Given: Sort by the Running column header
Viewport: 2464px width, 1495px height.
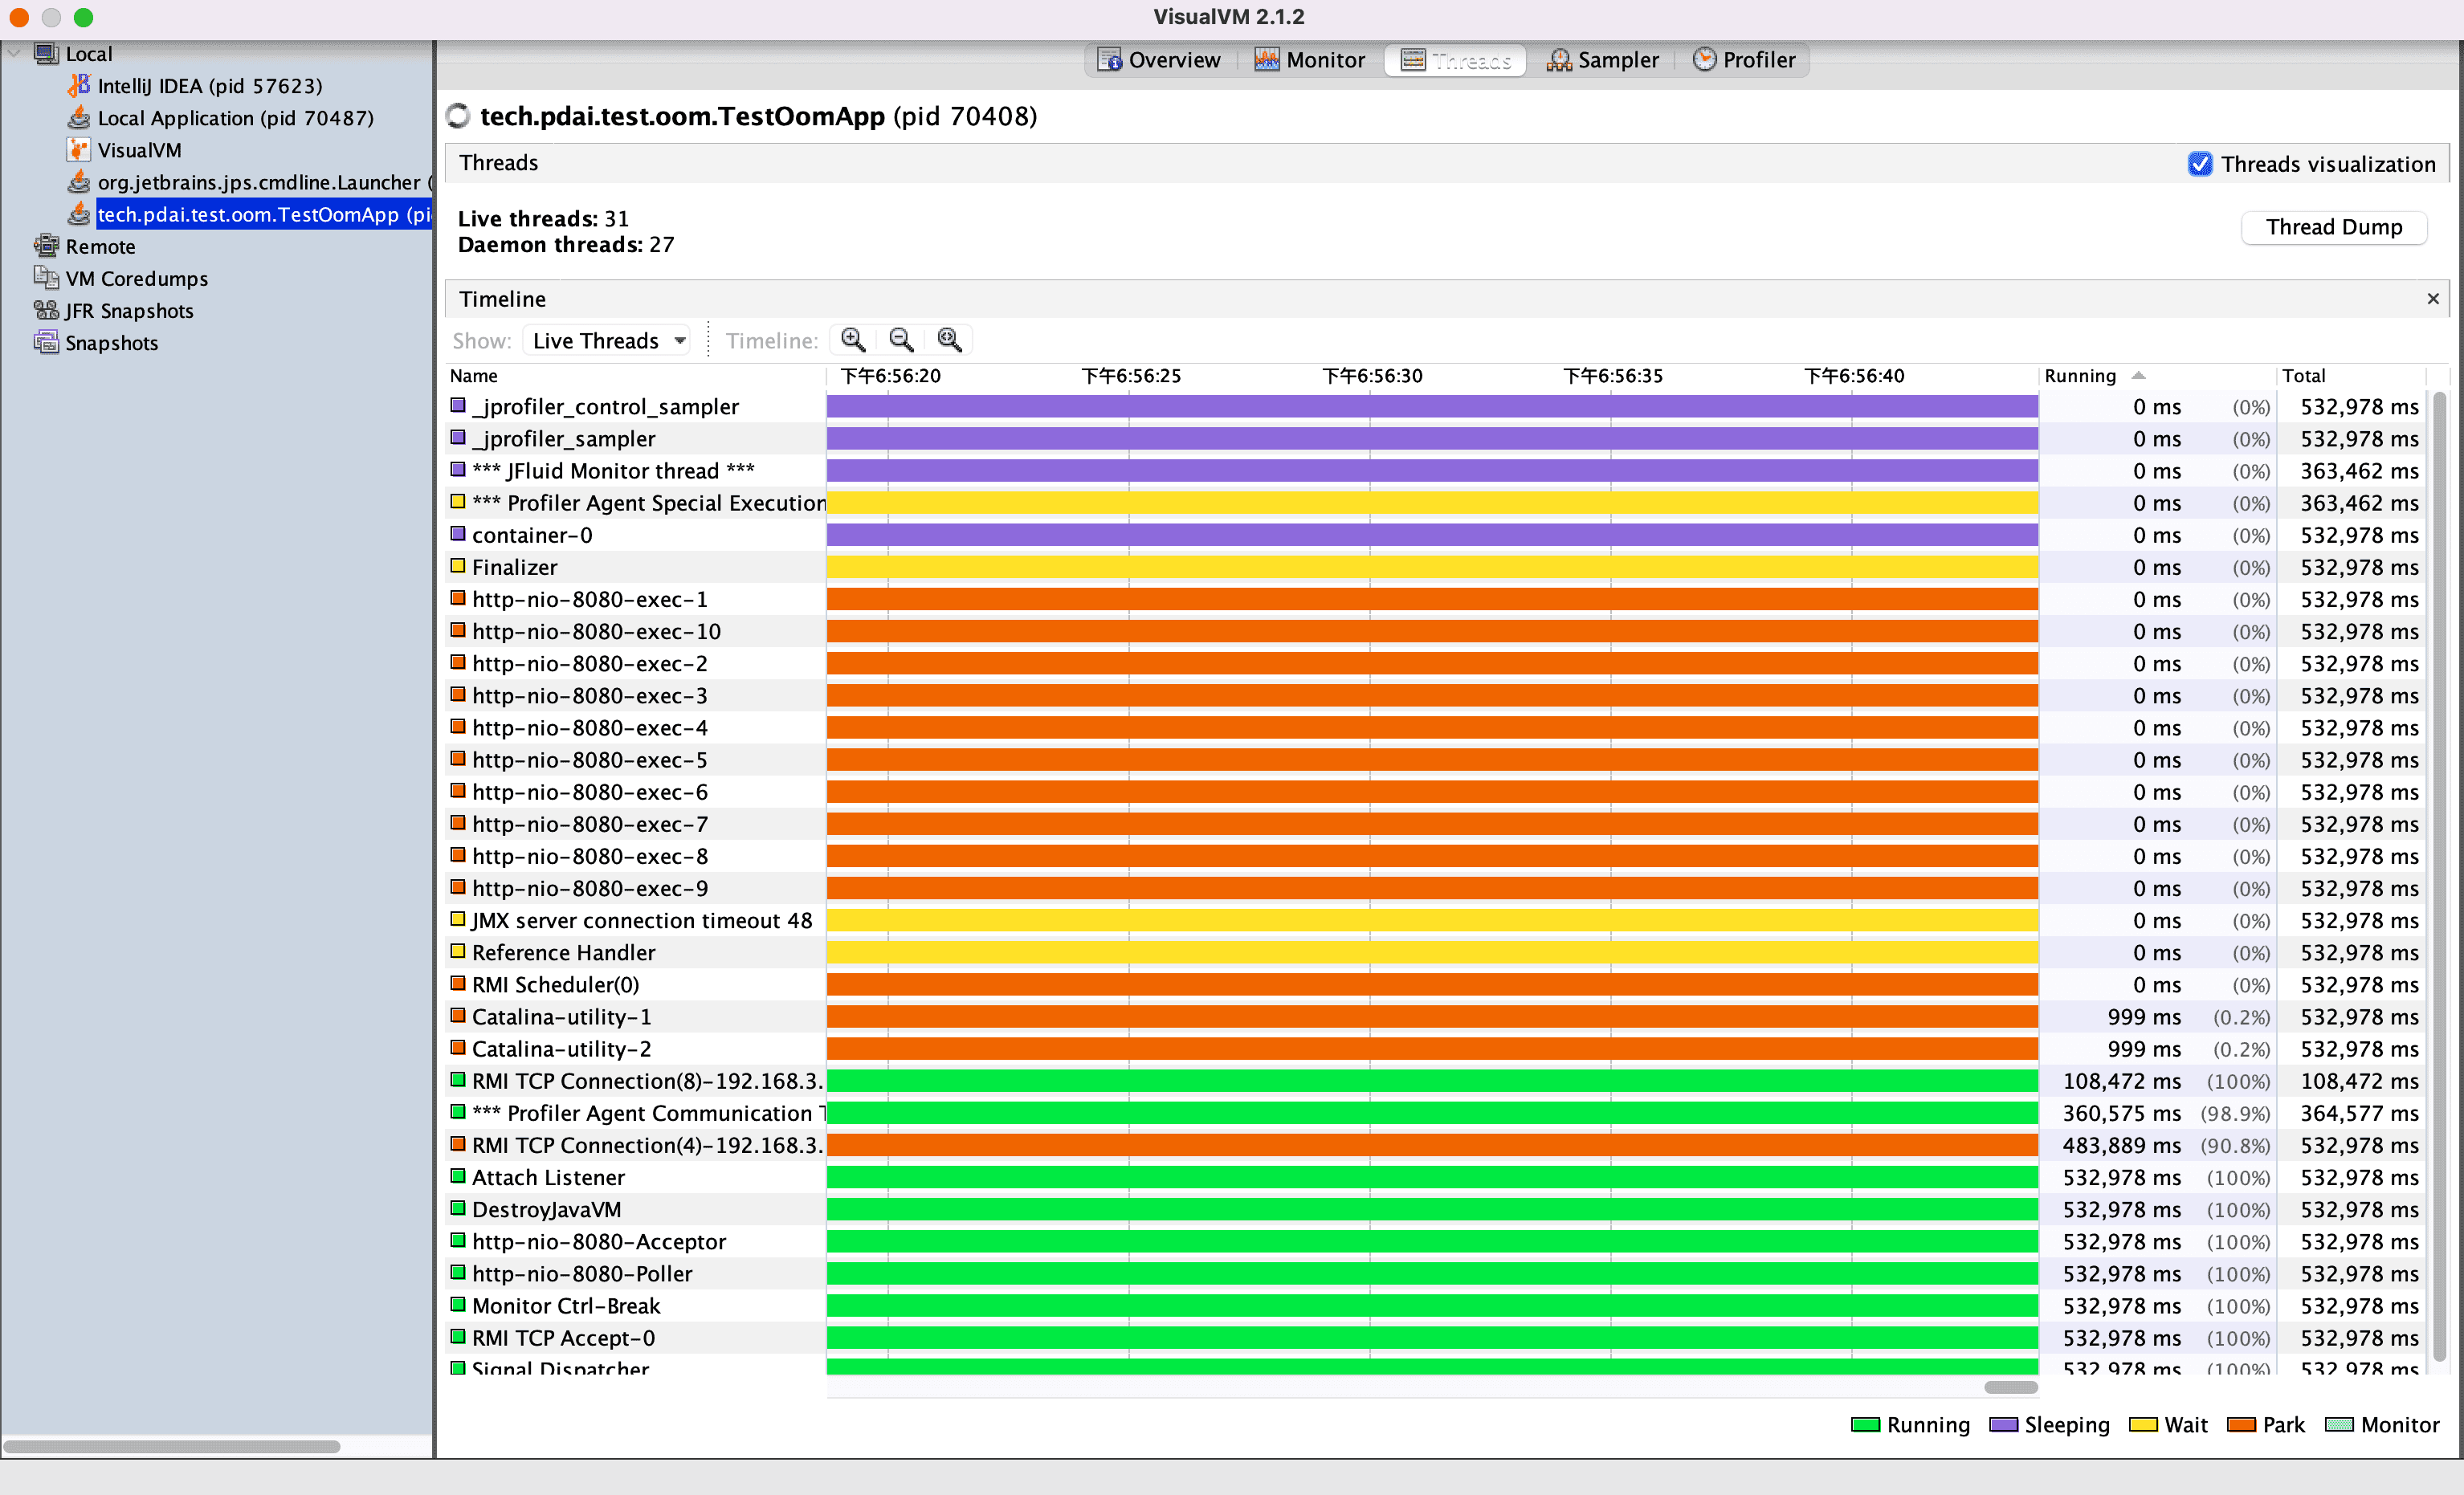Looking at the screenshot, I should click(2080, 376).
